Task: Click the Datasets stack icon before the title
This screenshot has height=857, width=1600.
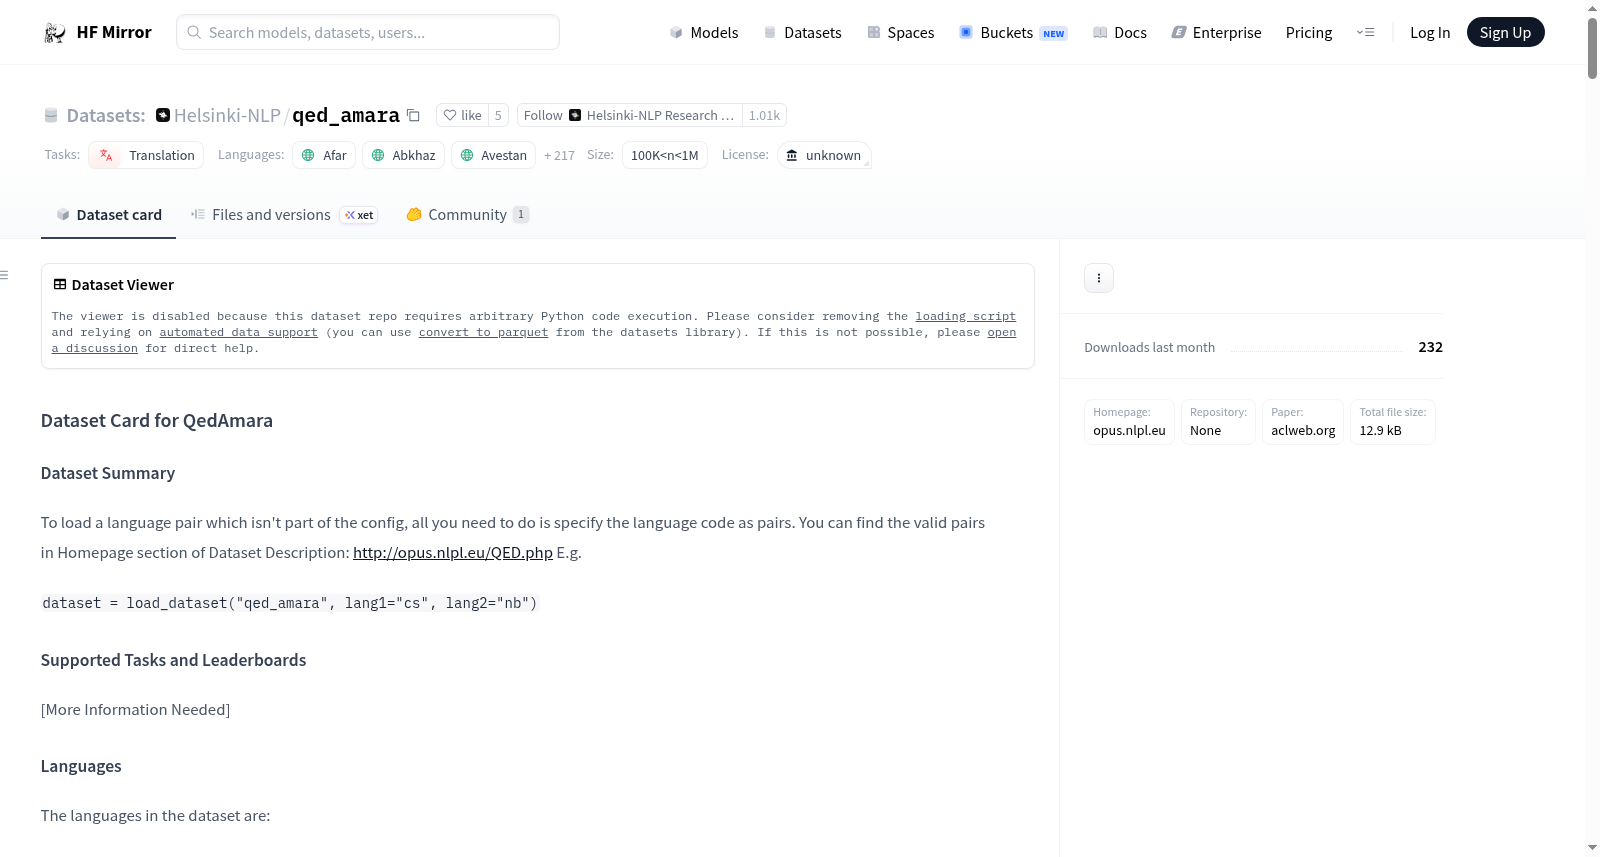Action: coord(51,116)
